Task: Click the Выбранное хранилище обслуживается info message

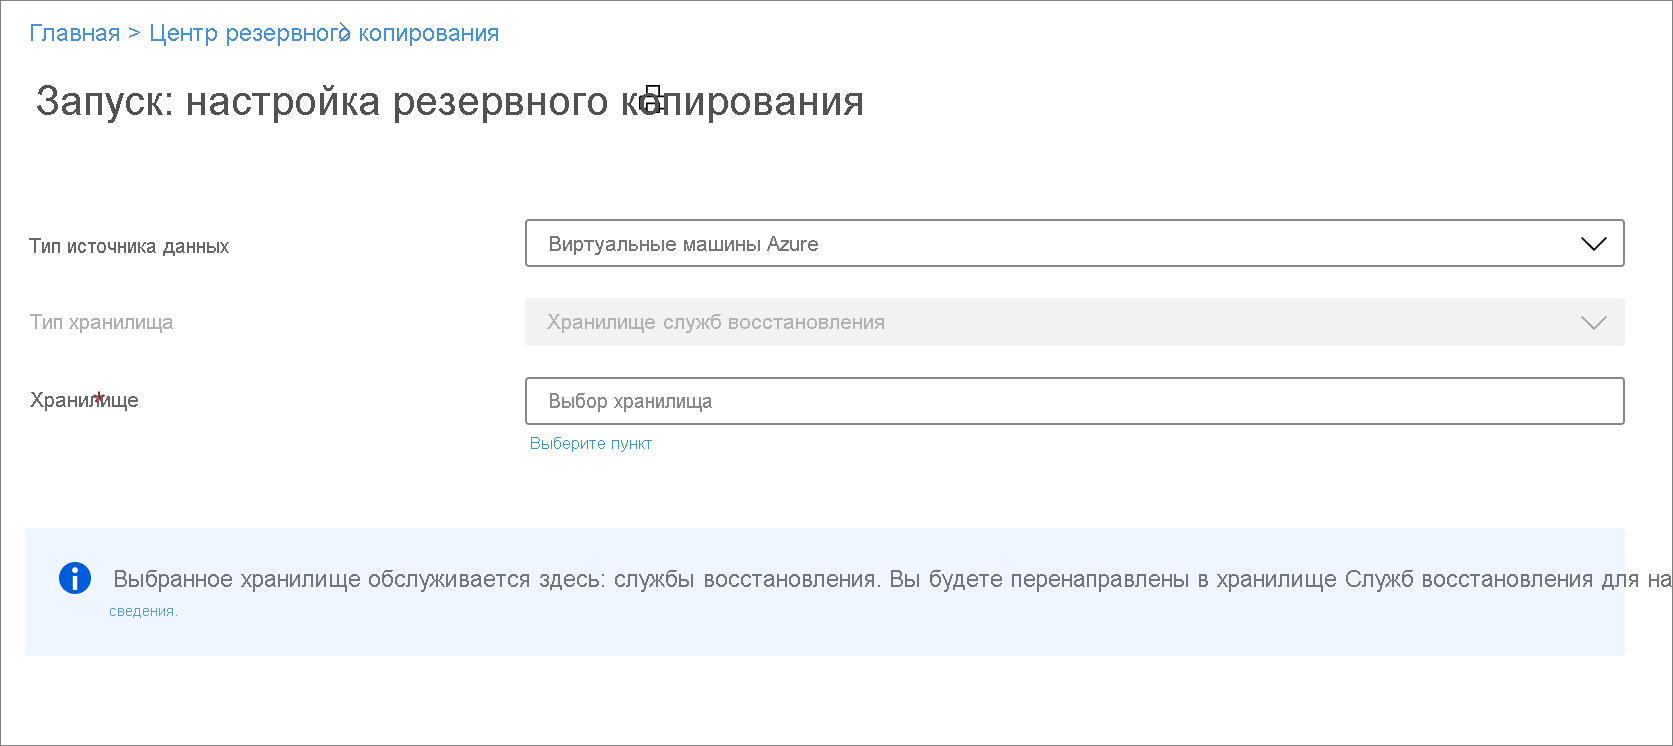Action: (892, 579)
